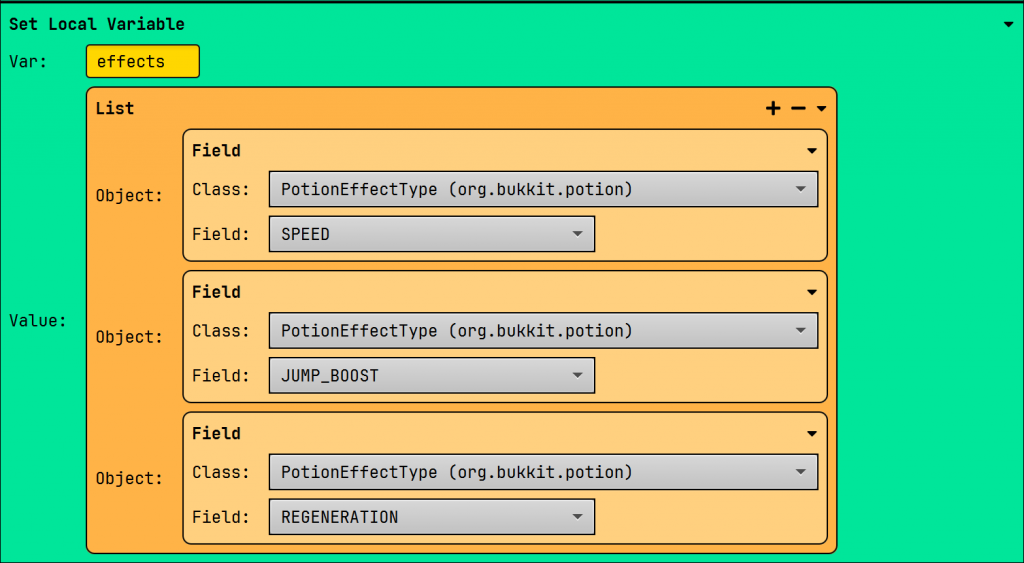This screenshot has height=563, width=1024.
Task: Click the Value: label
Action: (x=38, y=320)
